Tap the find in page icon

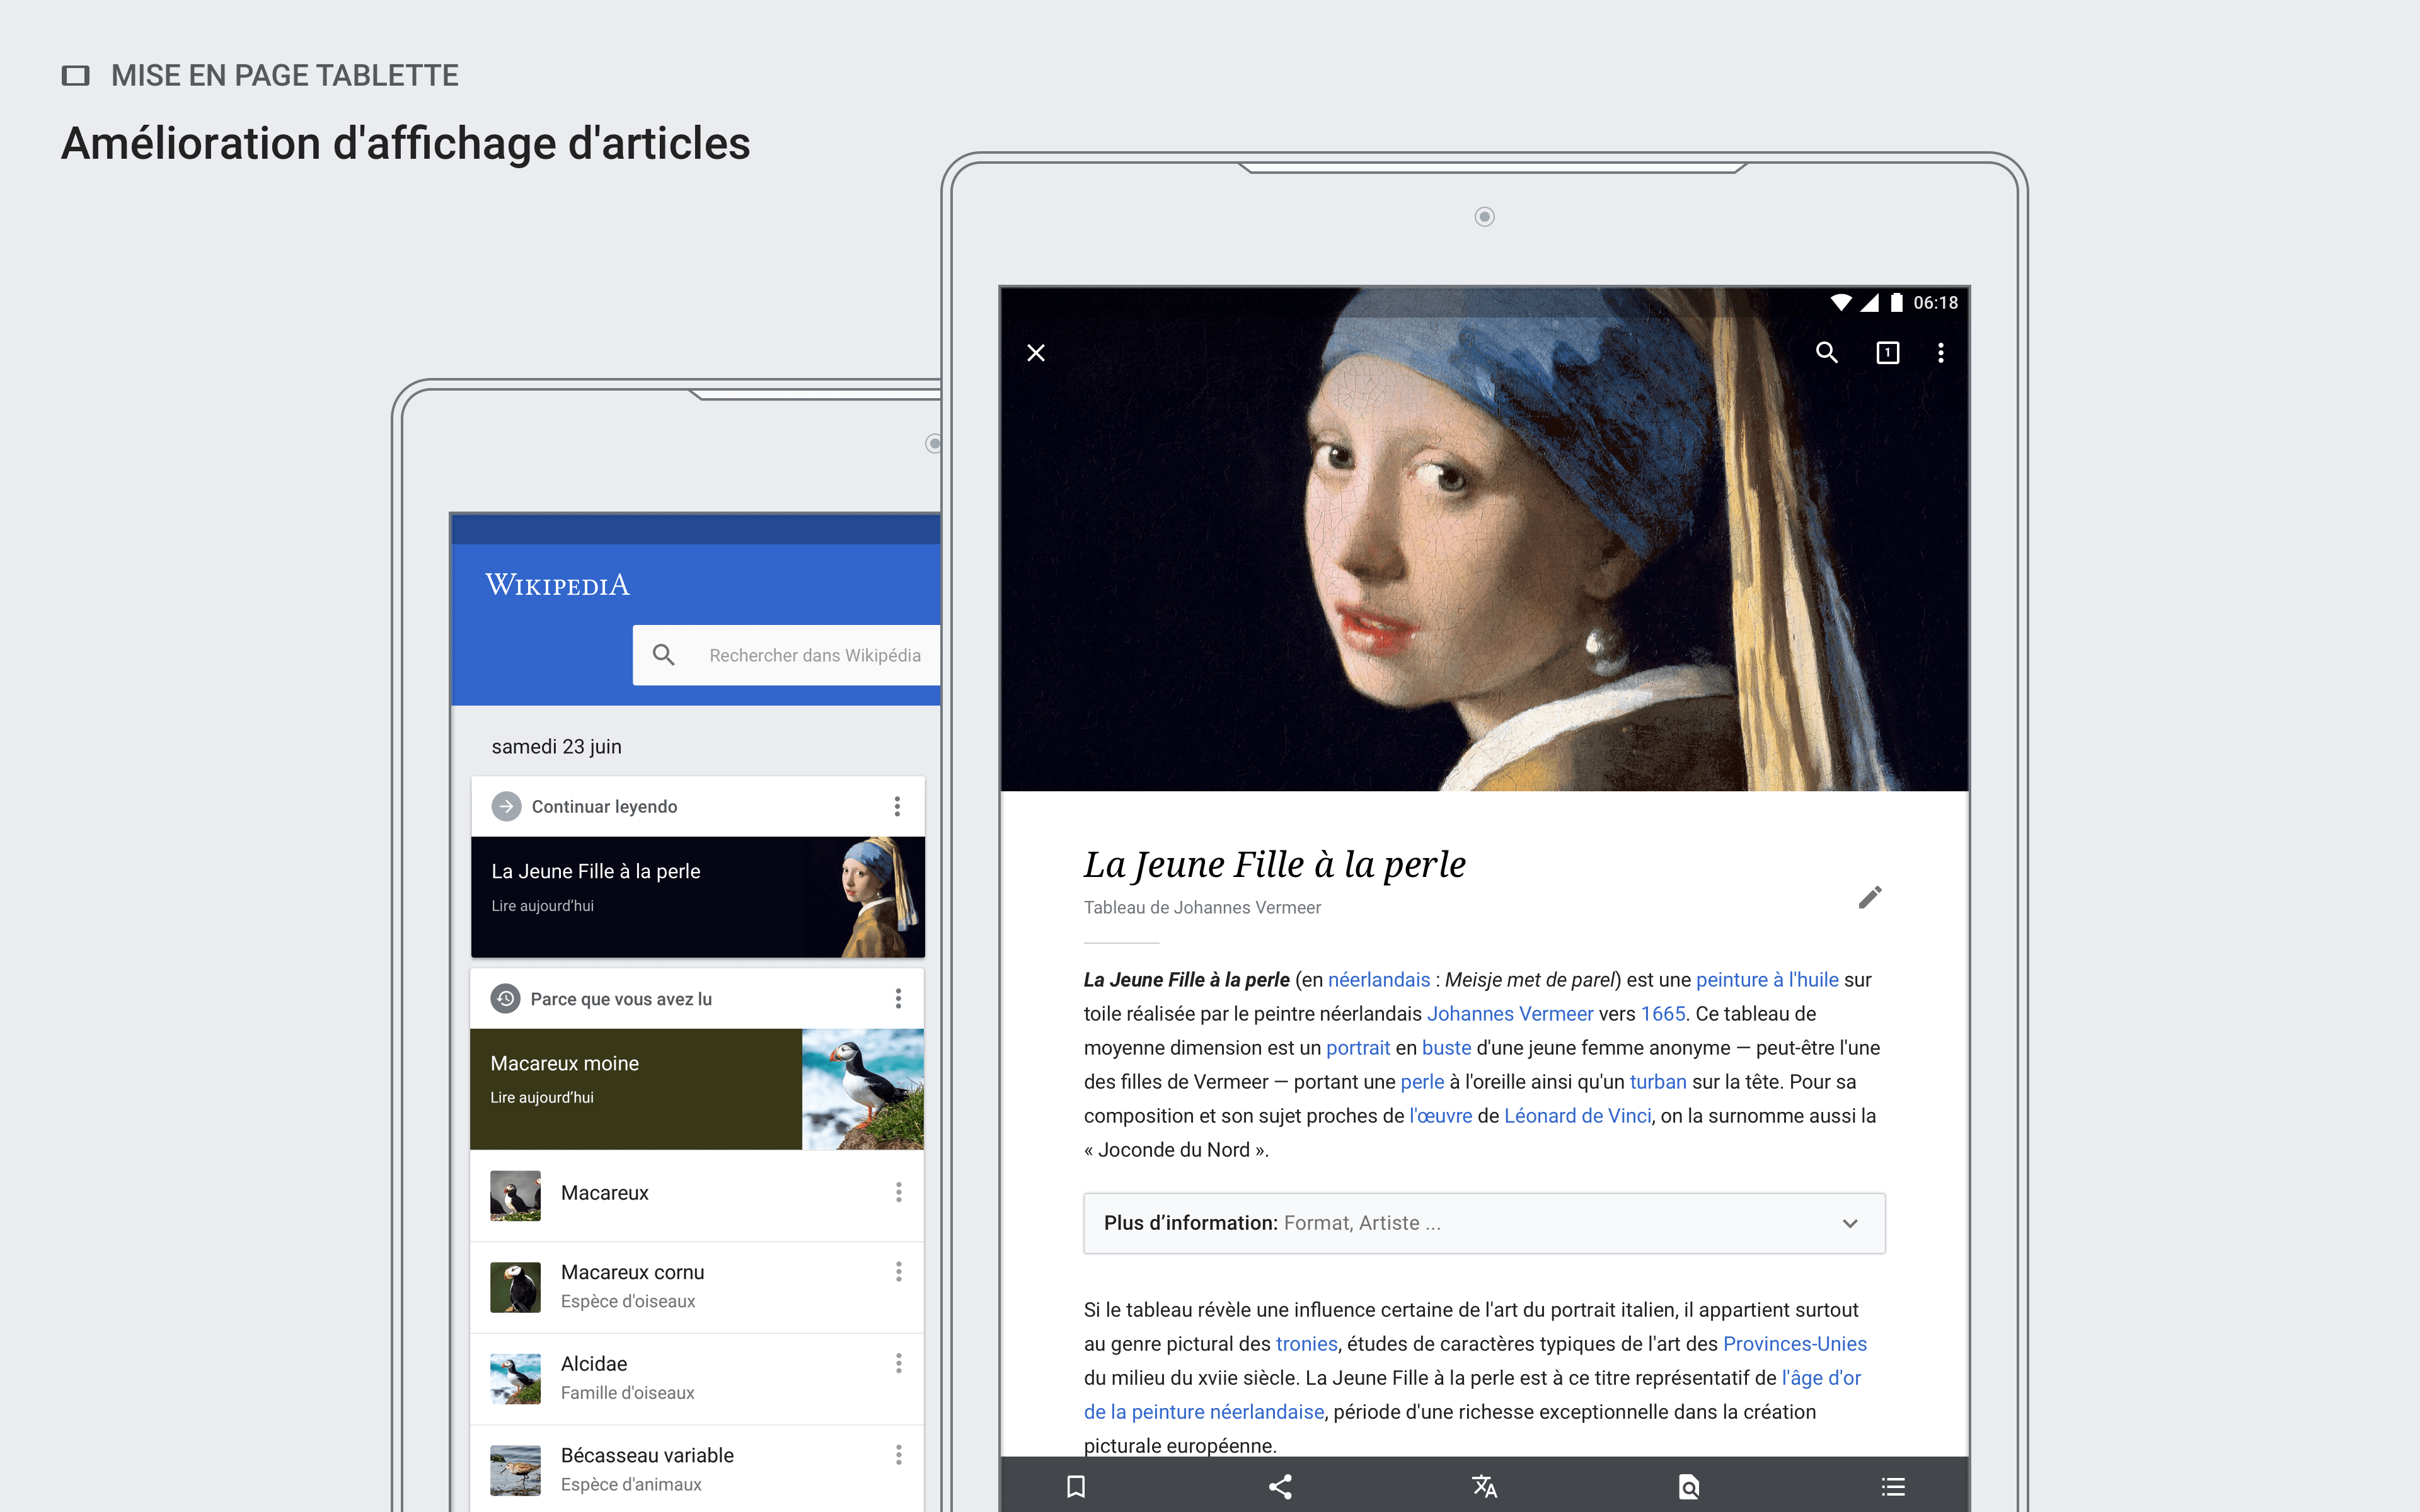coord(1688,1486)
